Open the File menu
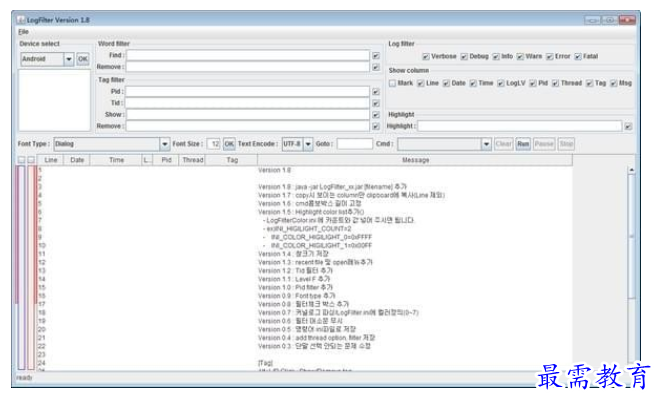 23,32
